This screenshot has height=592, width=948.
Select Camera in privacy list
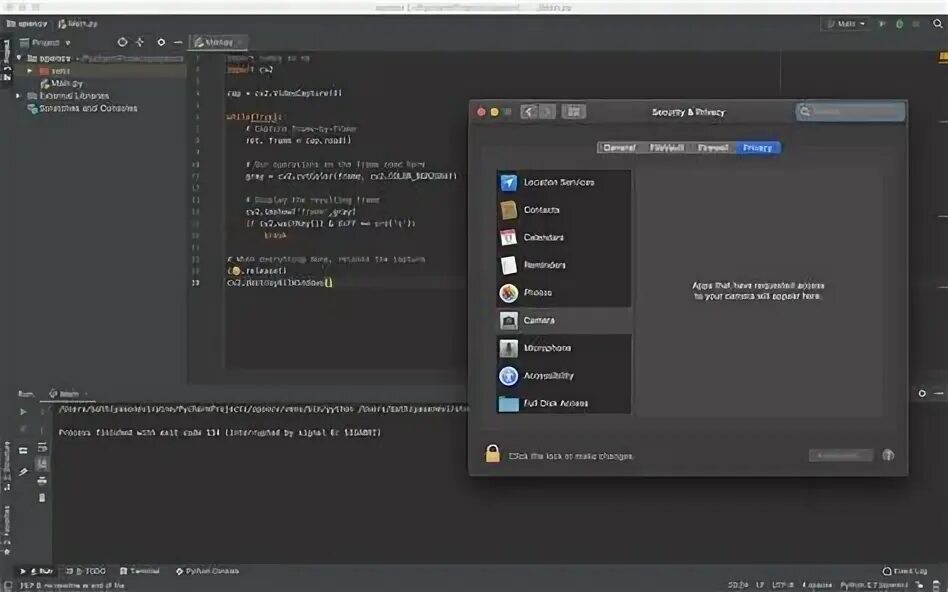(x=563, y=320)
